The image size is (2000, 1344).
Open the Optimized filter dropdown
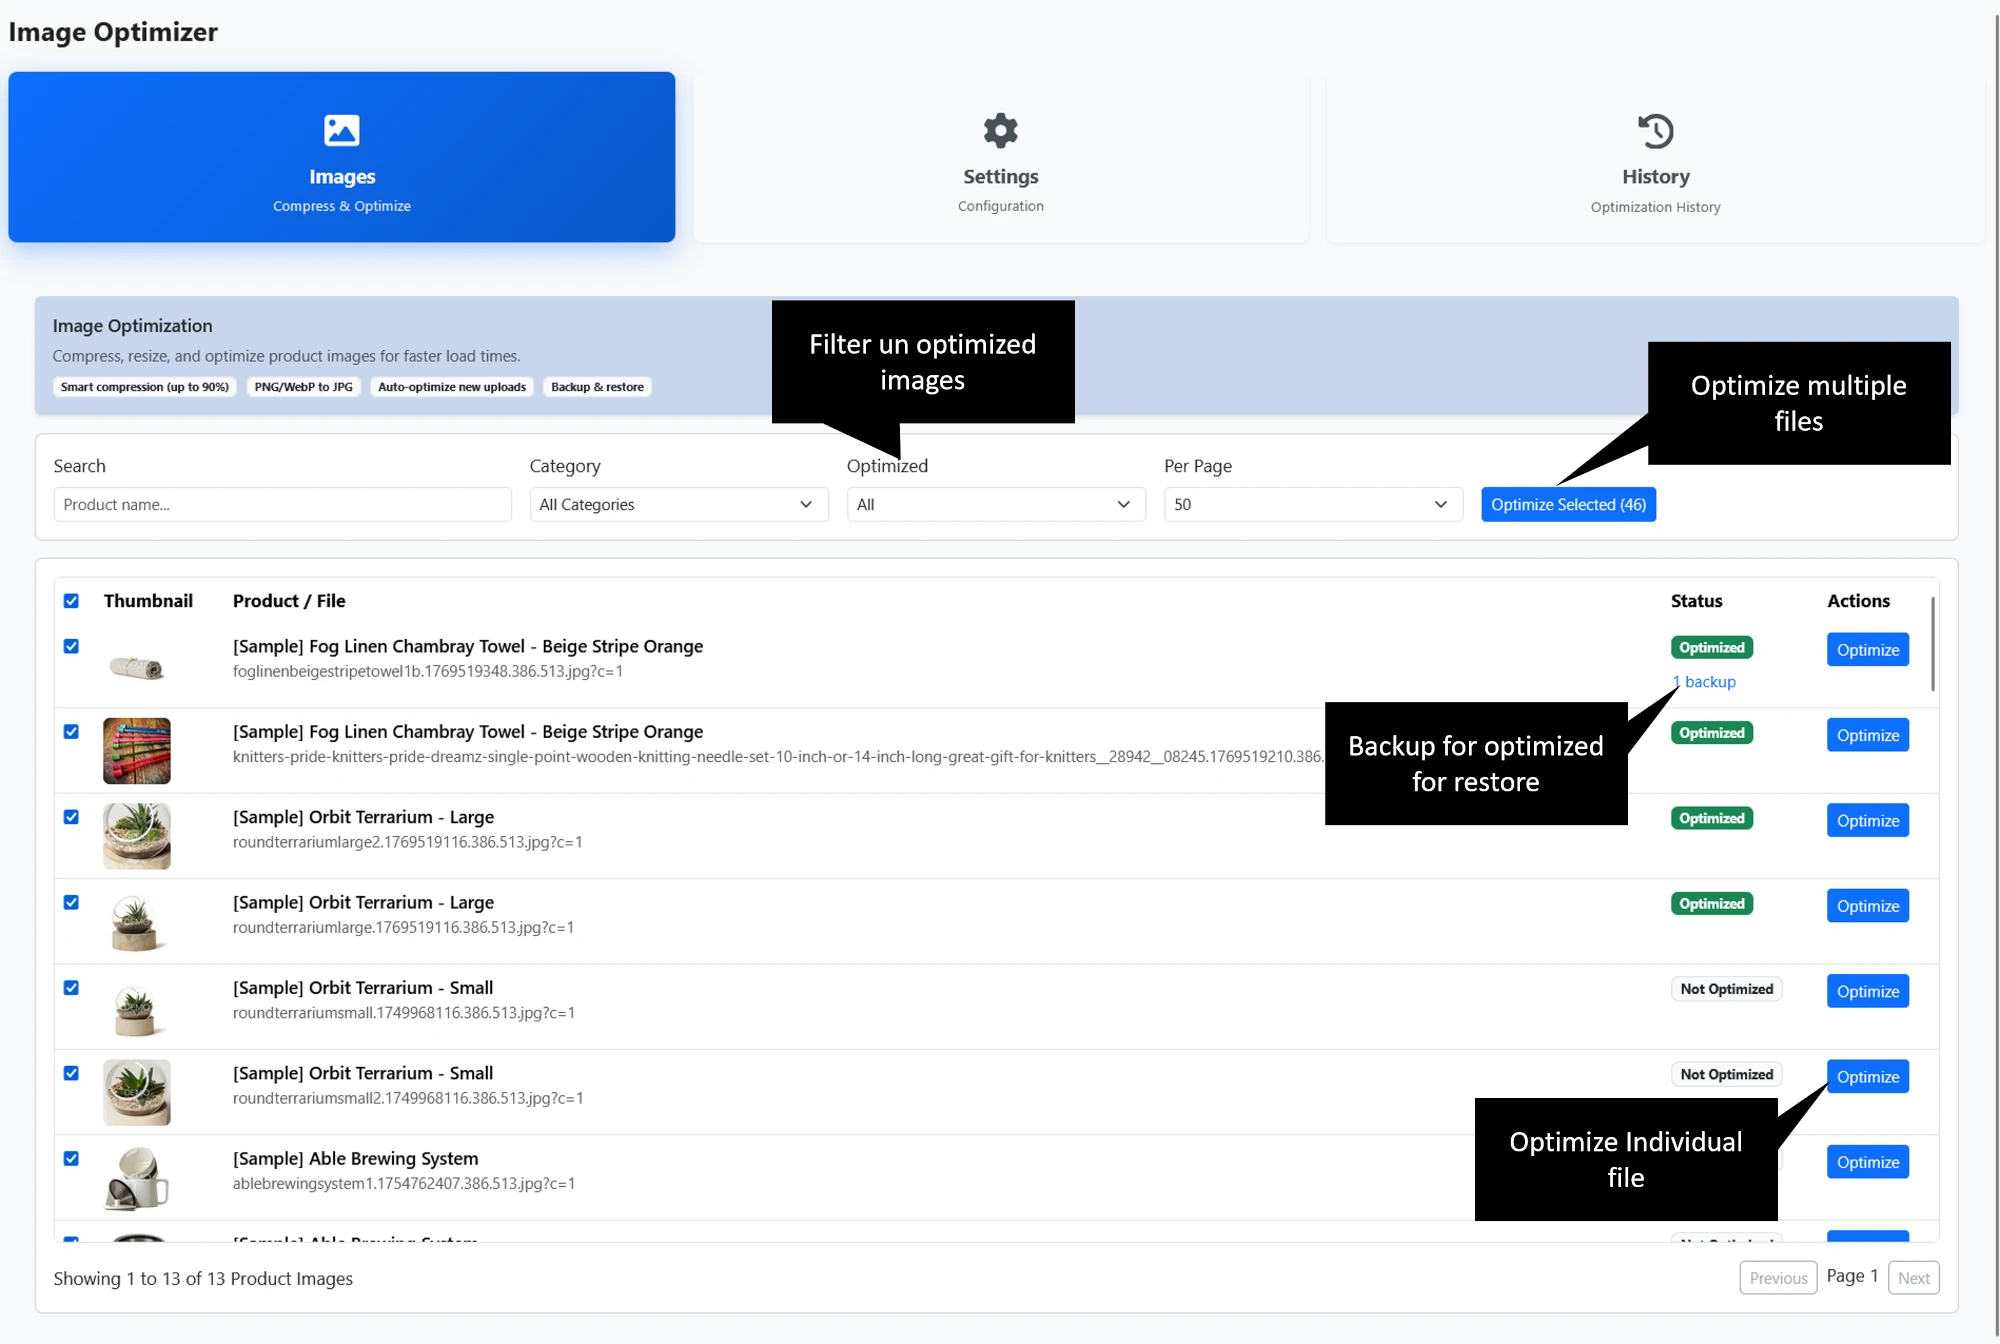995,504
